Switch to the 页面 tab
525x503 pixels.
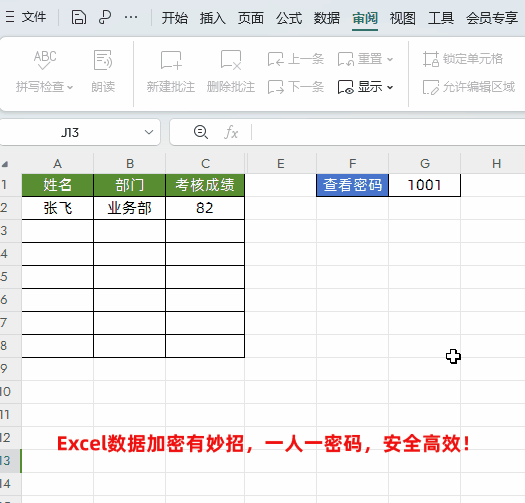[x=250, y=18]
